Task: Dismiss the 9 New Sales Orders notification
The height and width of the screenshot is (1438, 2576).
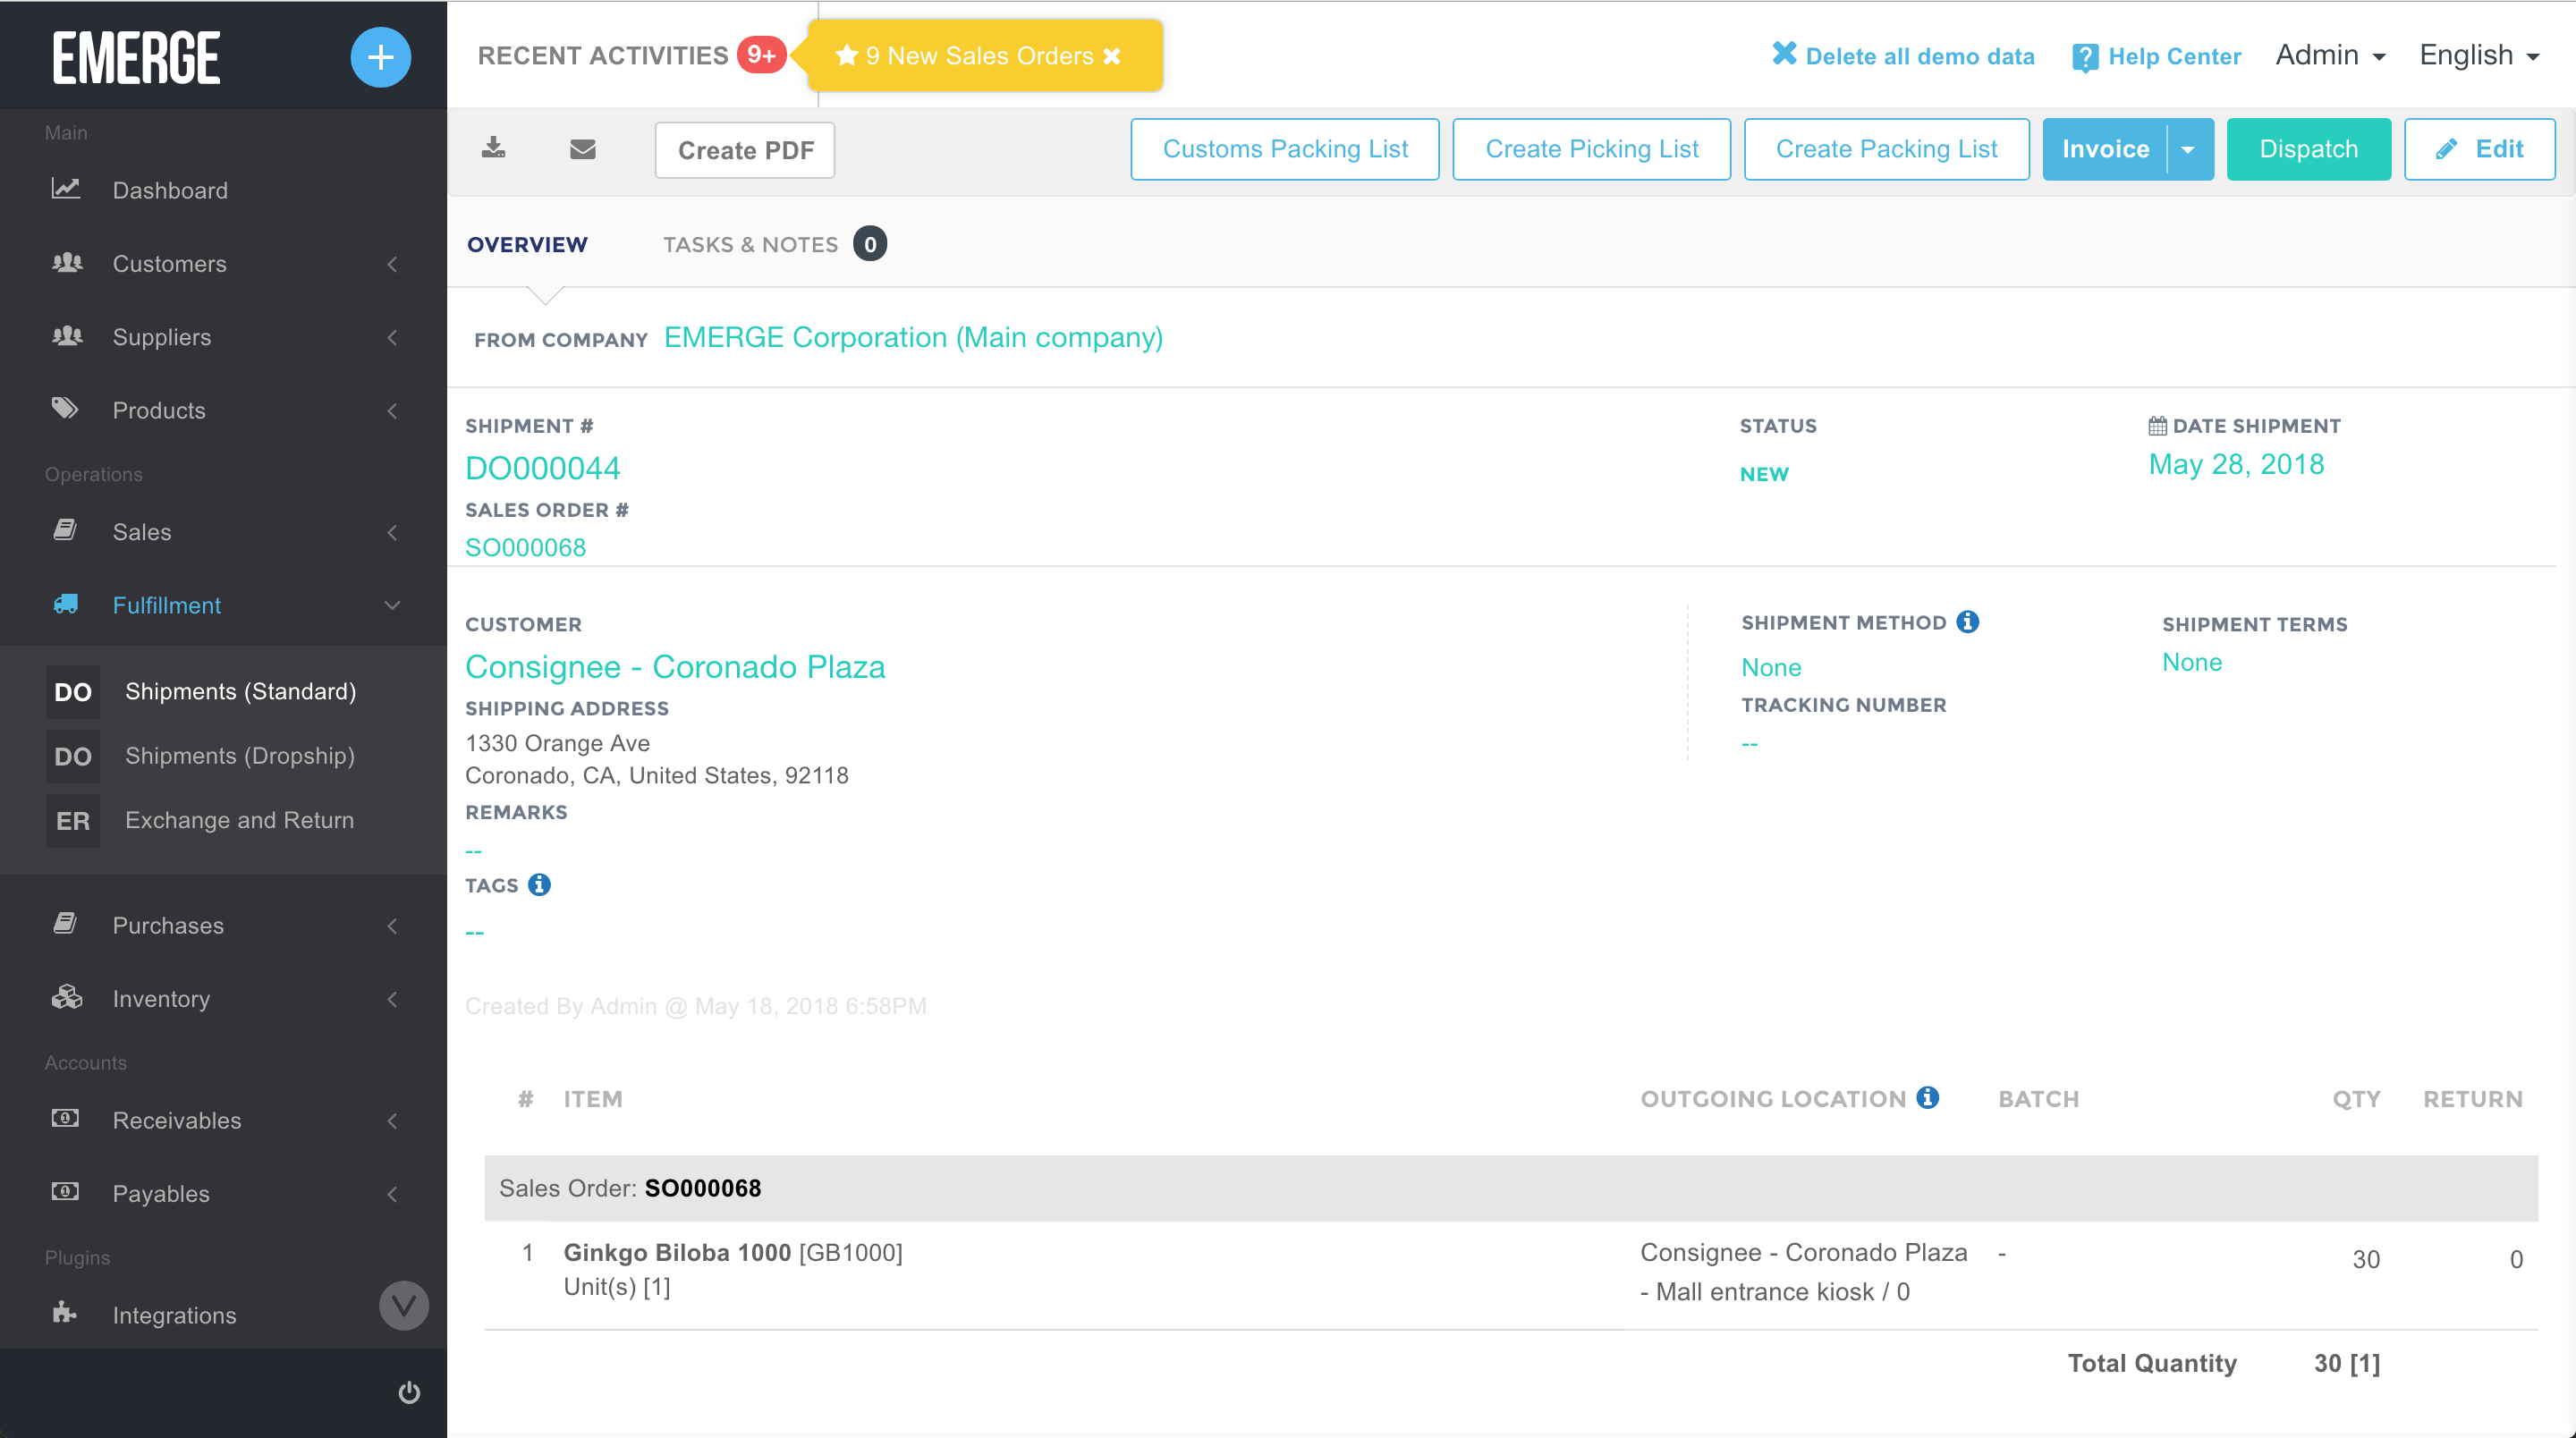Action: 1112,56
